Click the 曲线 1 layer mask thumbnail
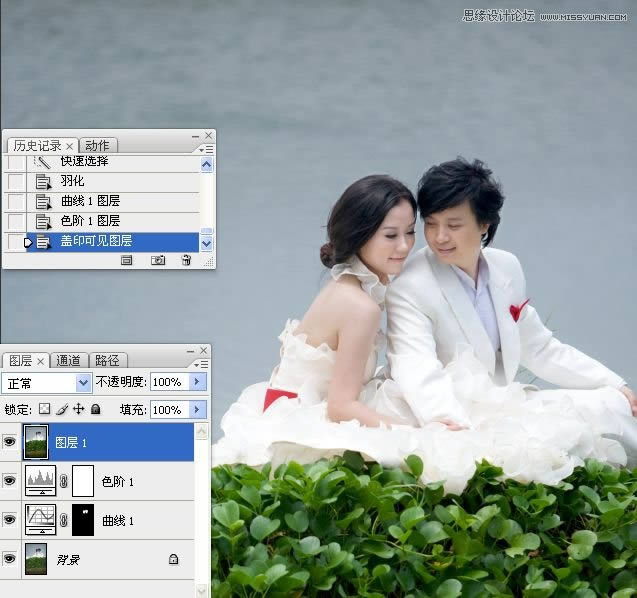Viewport: 637px width, 598px height. point(83,520)
